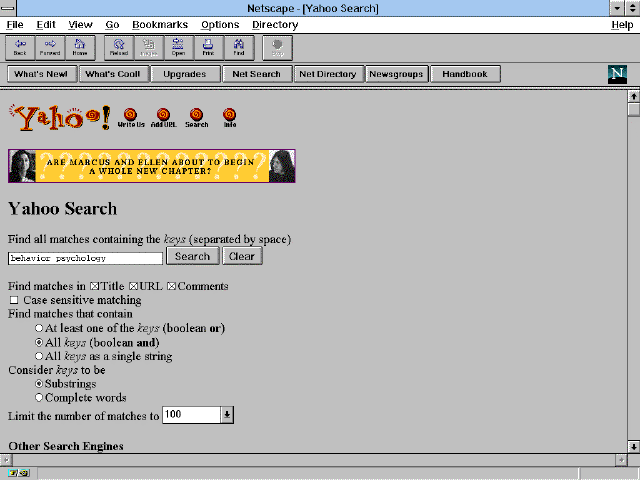Click the horizontal scrollbar right arrow
Viewport: 640px width, 480px height.
pos(621,460)
